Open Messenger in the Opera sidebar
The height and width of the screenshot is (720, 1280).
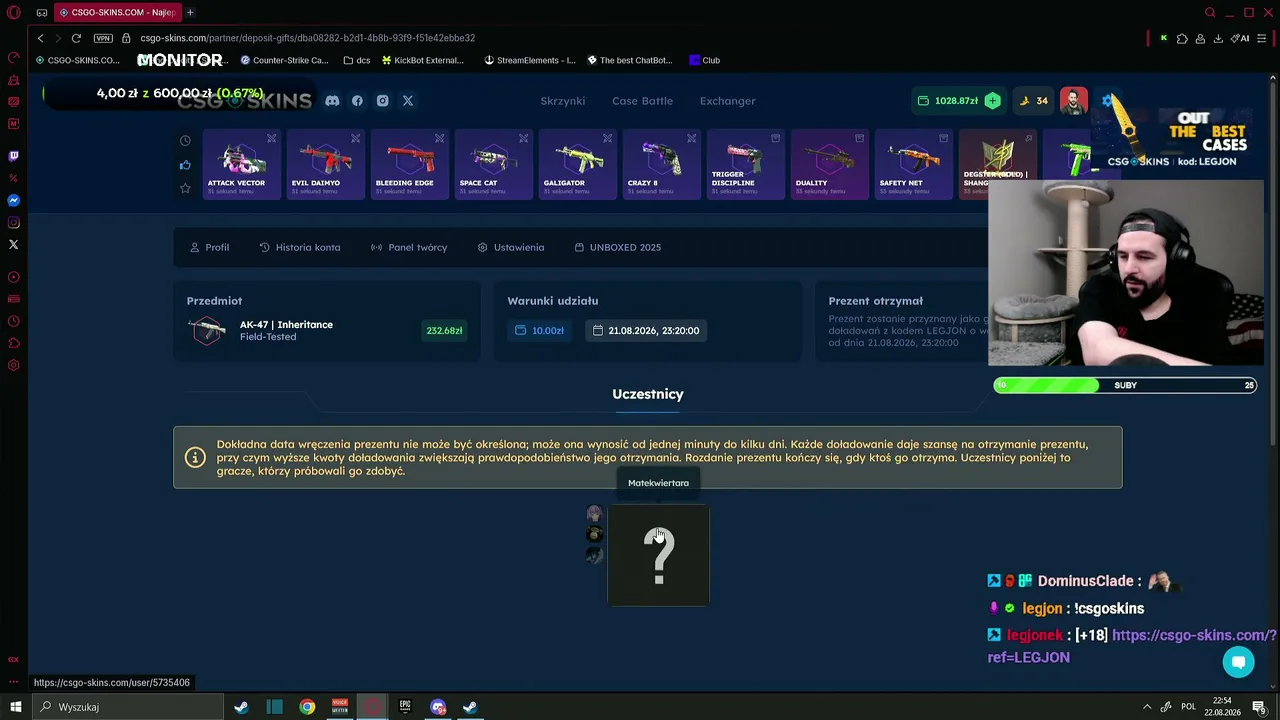tap(13, 201)
